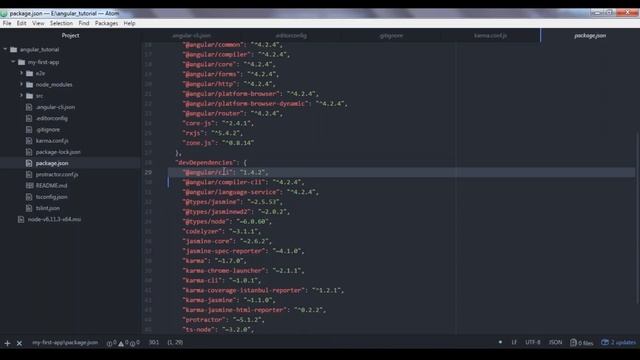Open the Packages menu
640x360 pixels.
(x=106, y=23)
